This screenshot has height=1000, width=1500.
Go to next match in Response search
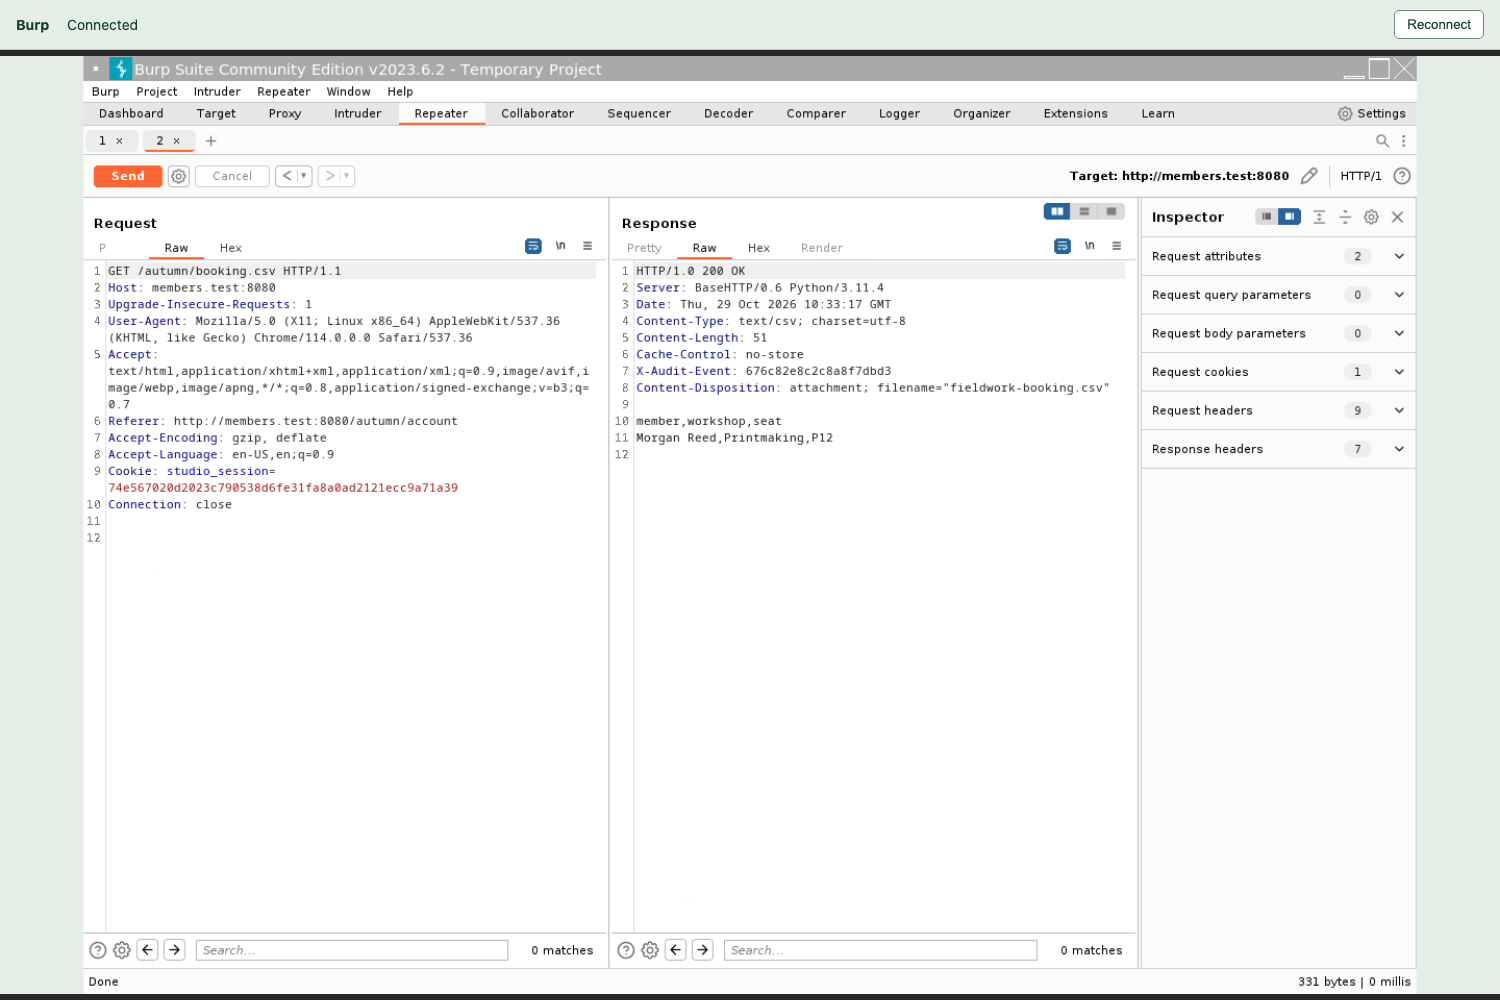click(703, 950)
